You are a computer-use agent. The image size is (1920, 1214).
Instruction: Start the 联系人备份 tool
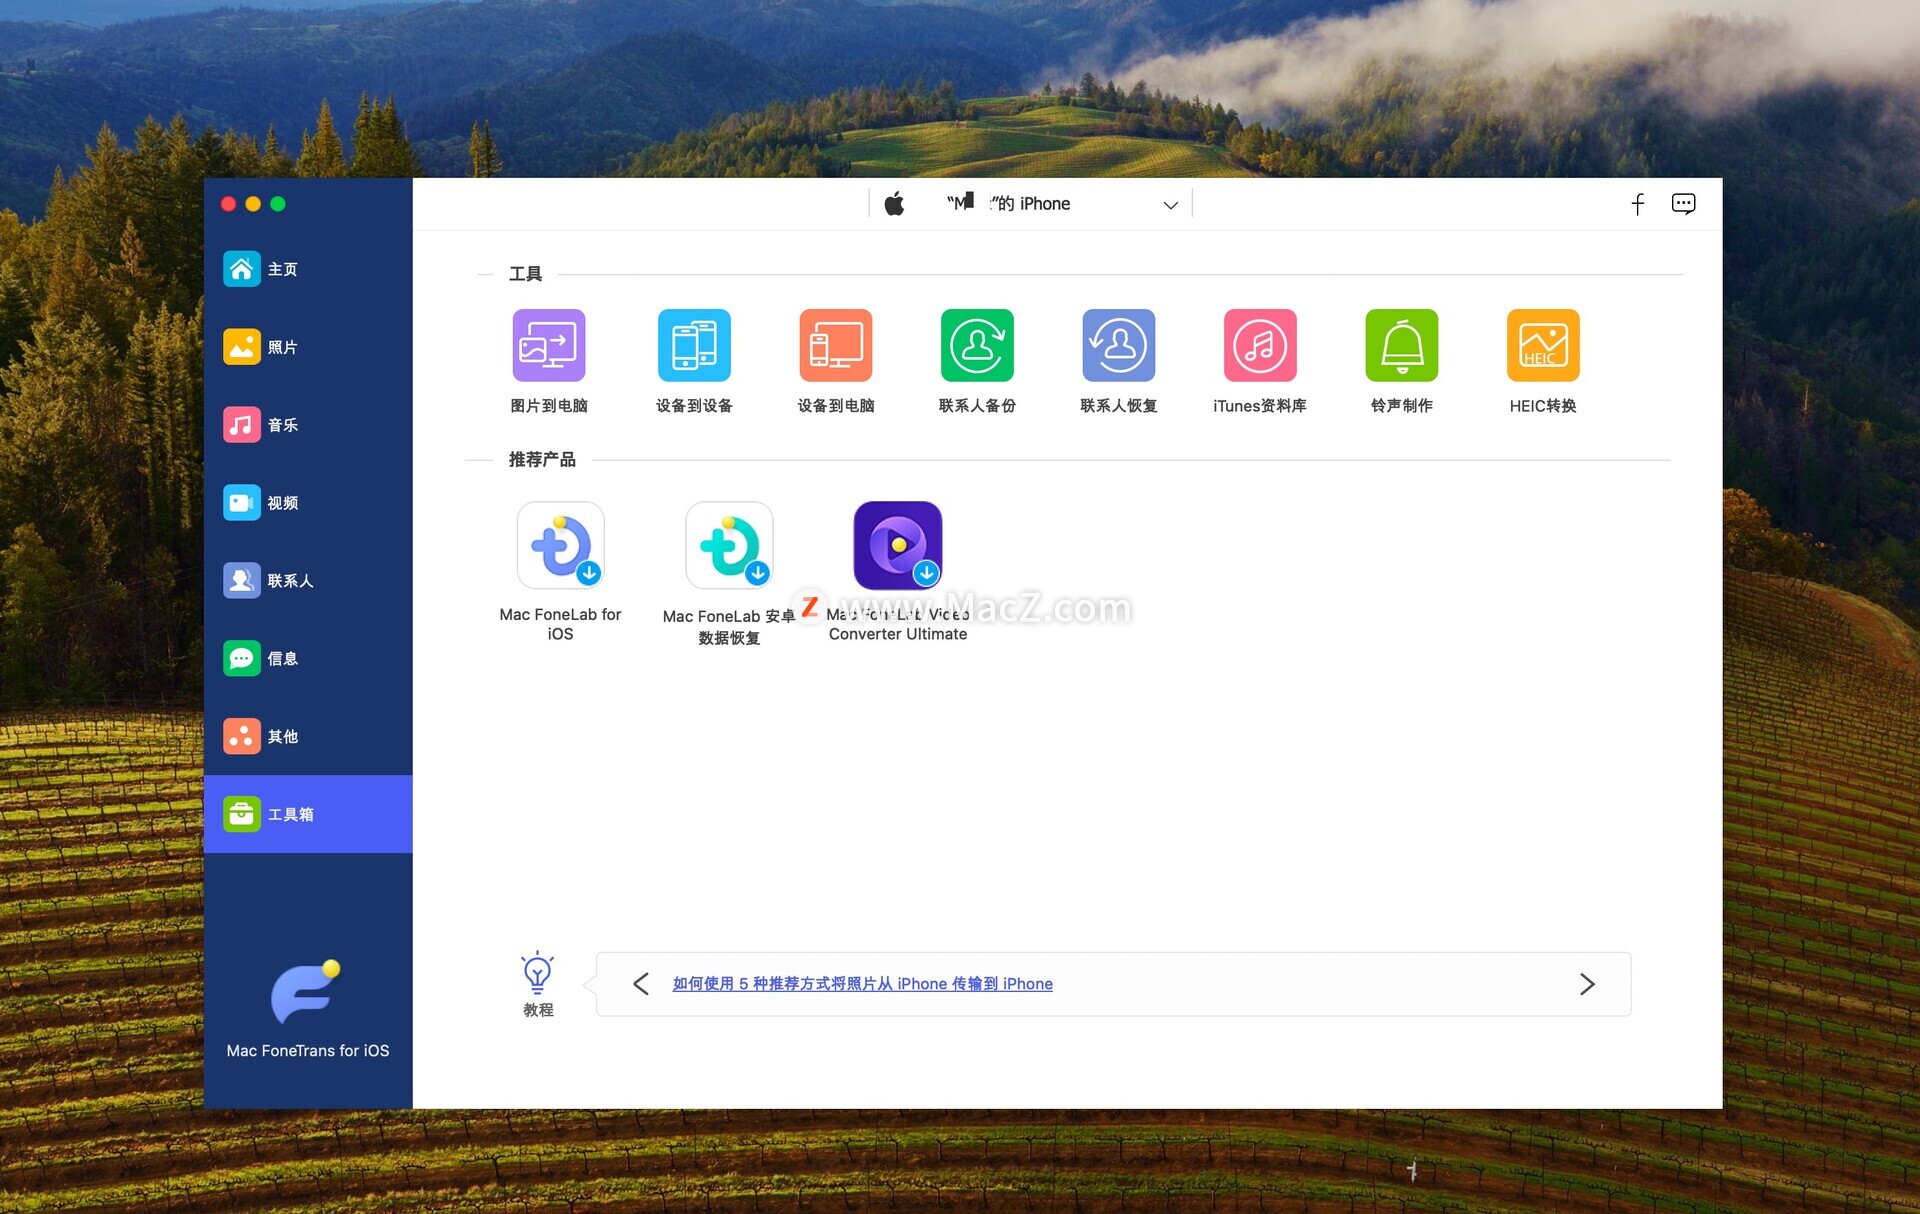pos(977,346)
